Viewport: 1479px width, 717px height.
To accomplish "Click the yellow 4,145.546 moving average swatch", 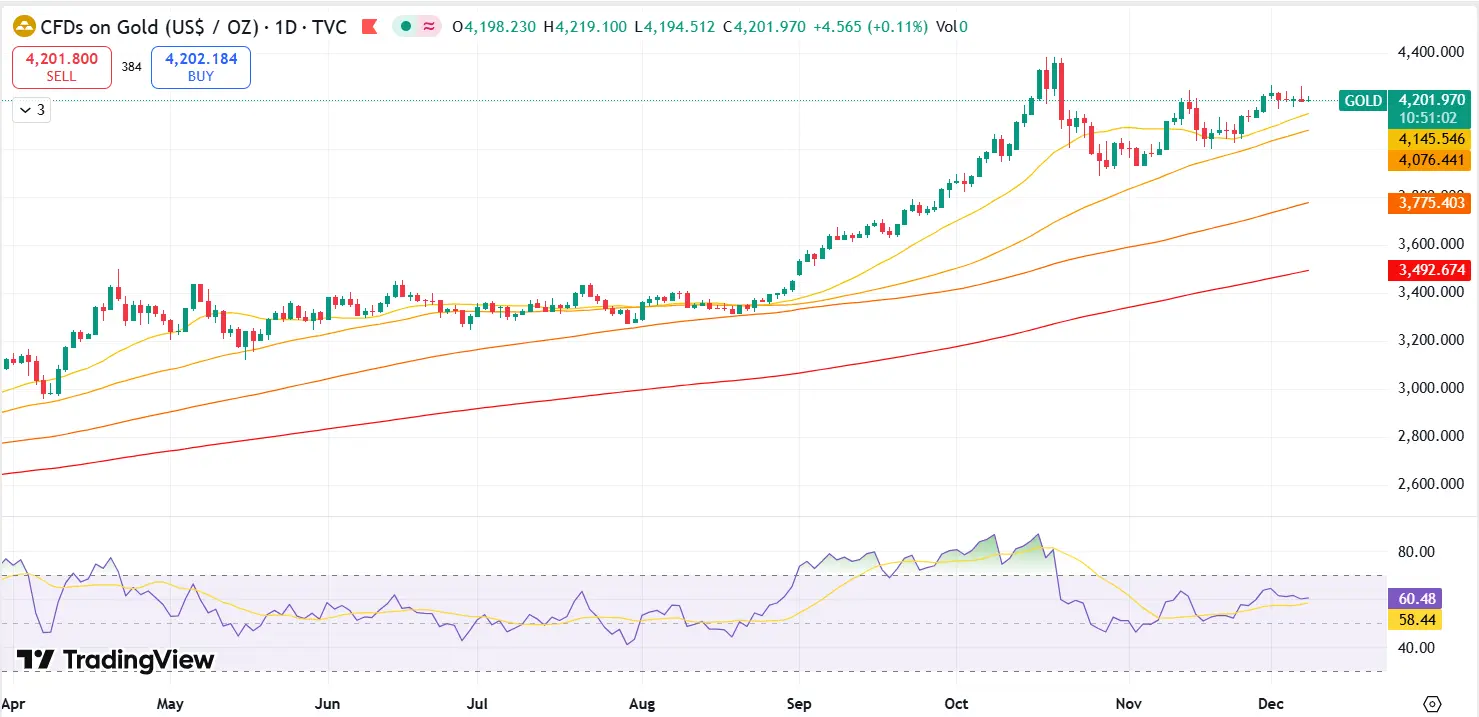I will pos(1429,140).
